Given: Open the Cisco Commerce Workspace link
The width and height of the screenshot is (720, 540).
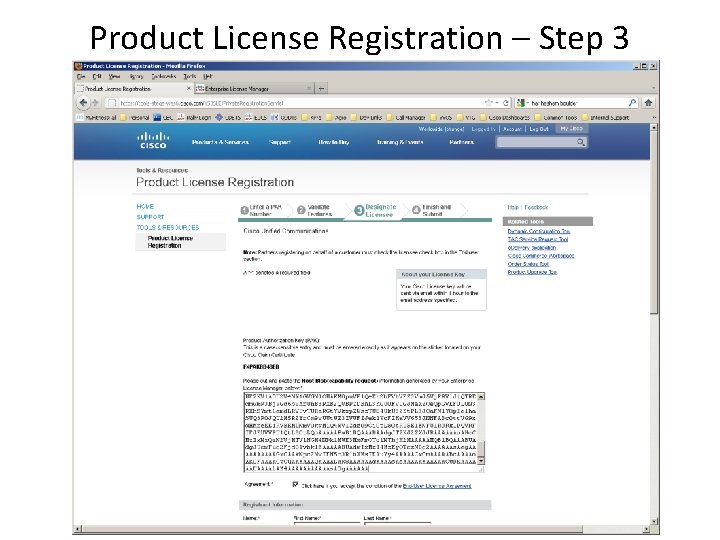Looking at the screenshot, I should 540,256.
